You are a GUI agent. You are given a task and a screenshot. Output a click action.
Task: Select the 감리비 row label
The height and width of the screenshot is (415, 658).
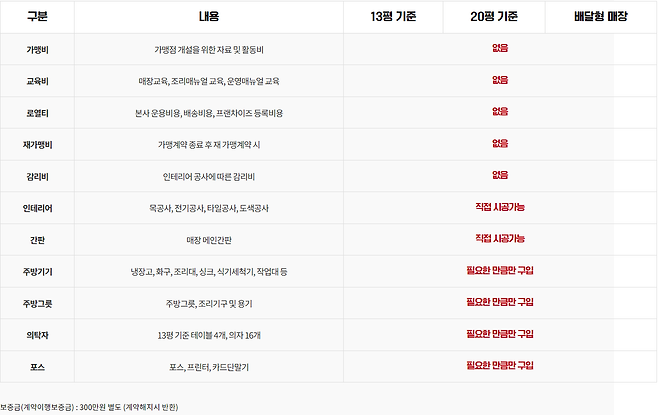(37, 175)
